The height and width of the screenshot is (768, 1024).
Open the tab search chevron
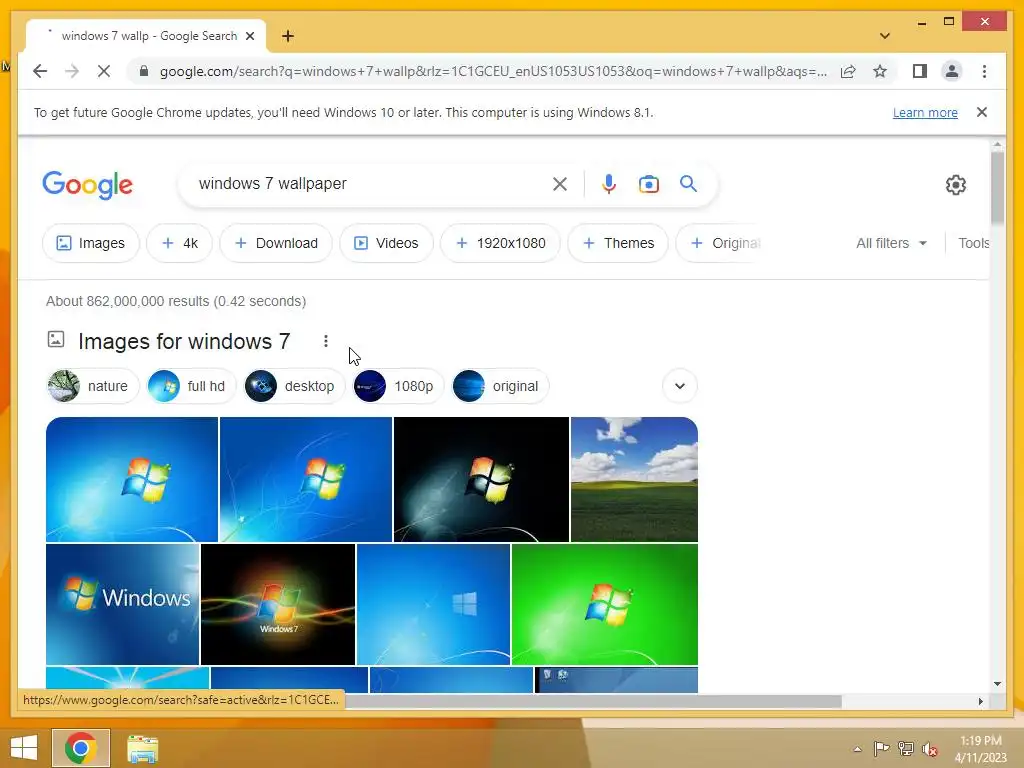click(x=884, y=36)
